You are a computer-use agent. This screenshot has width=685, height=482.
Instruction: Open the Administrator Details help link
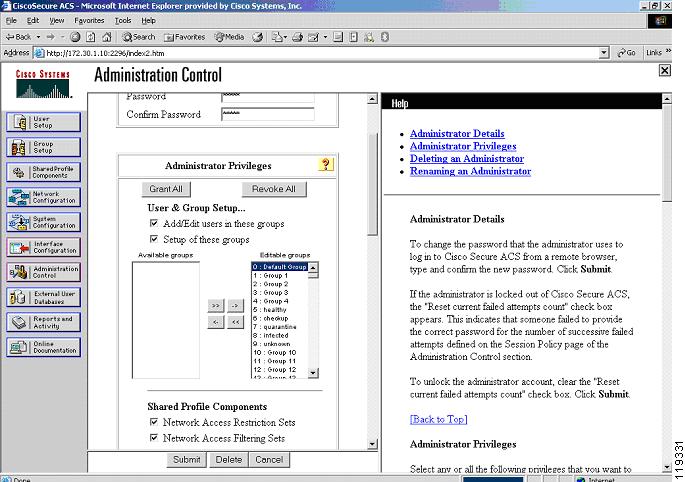457,134
